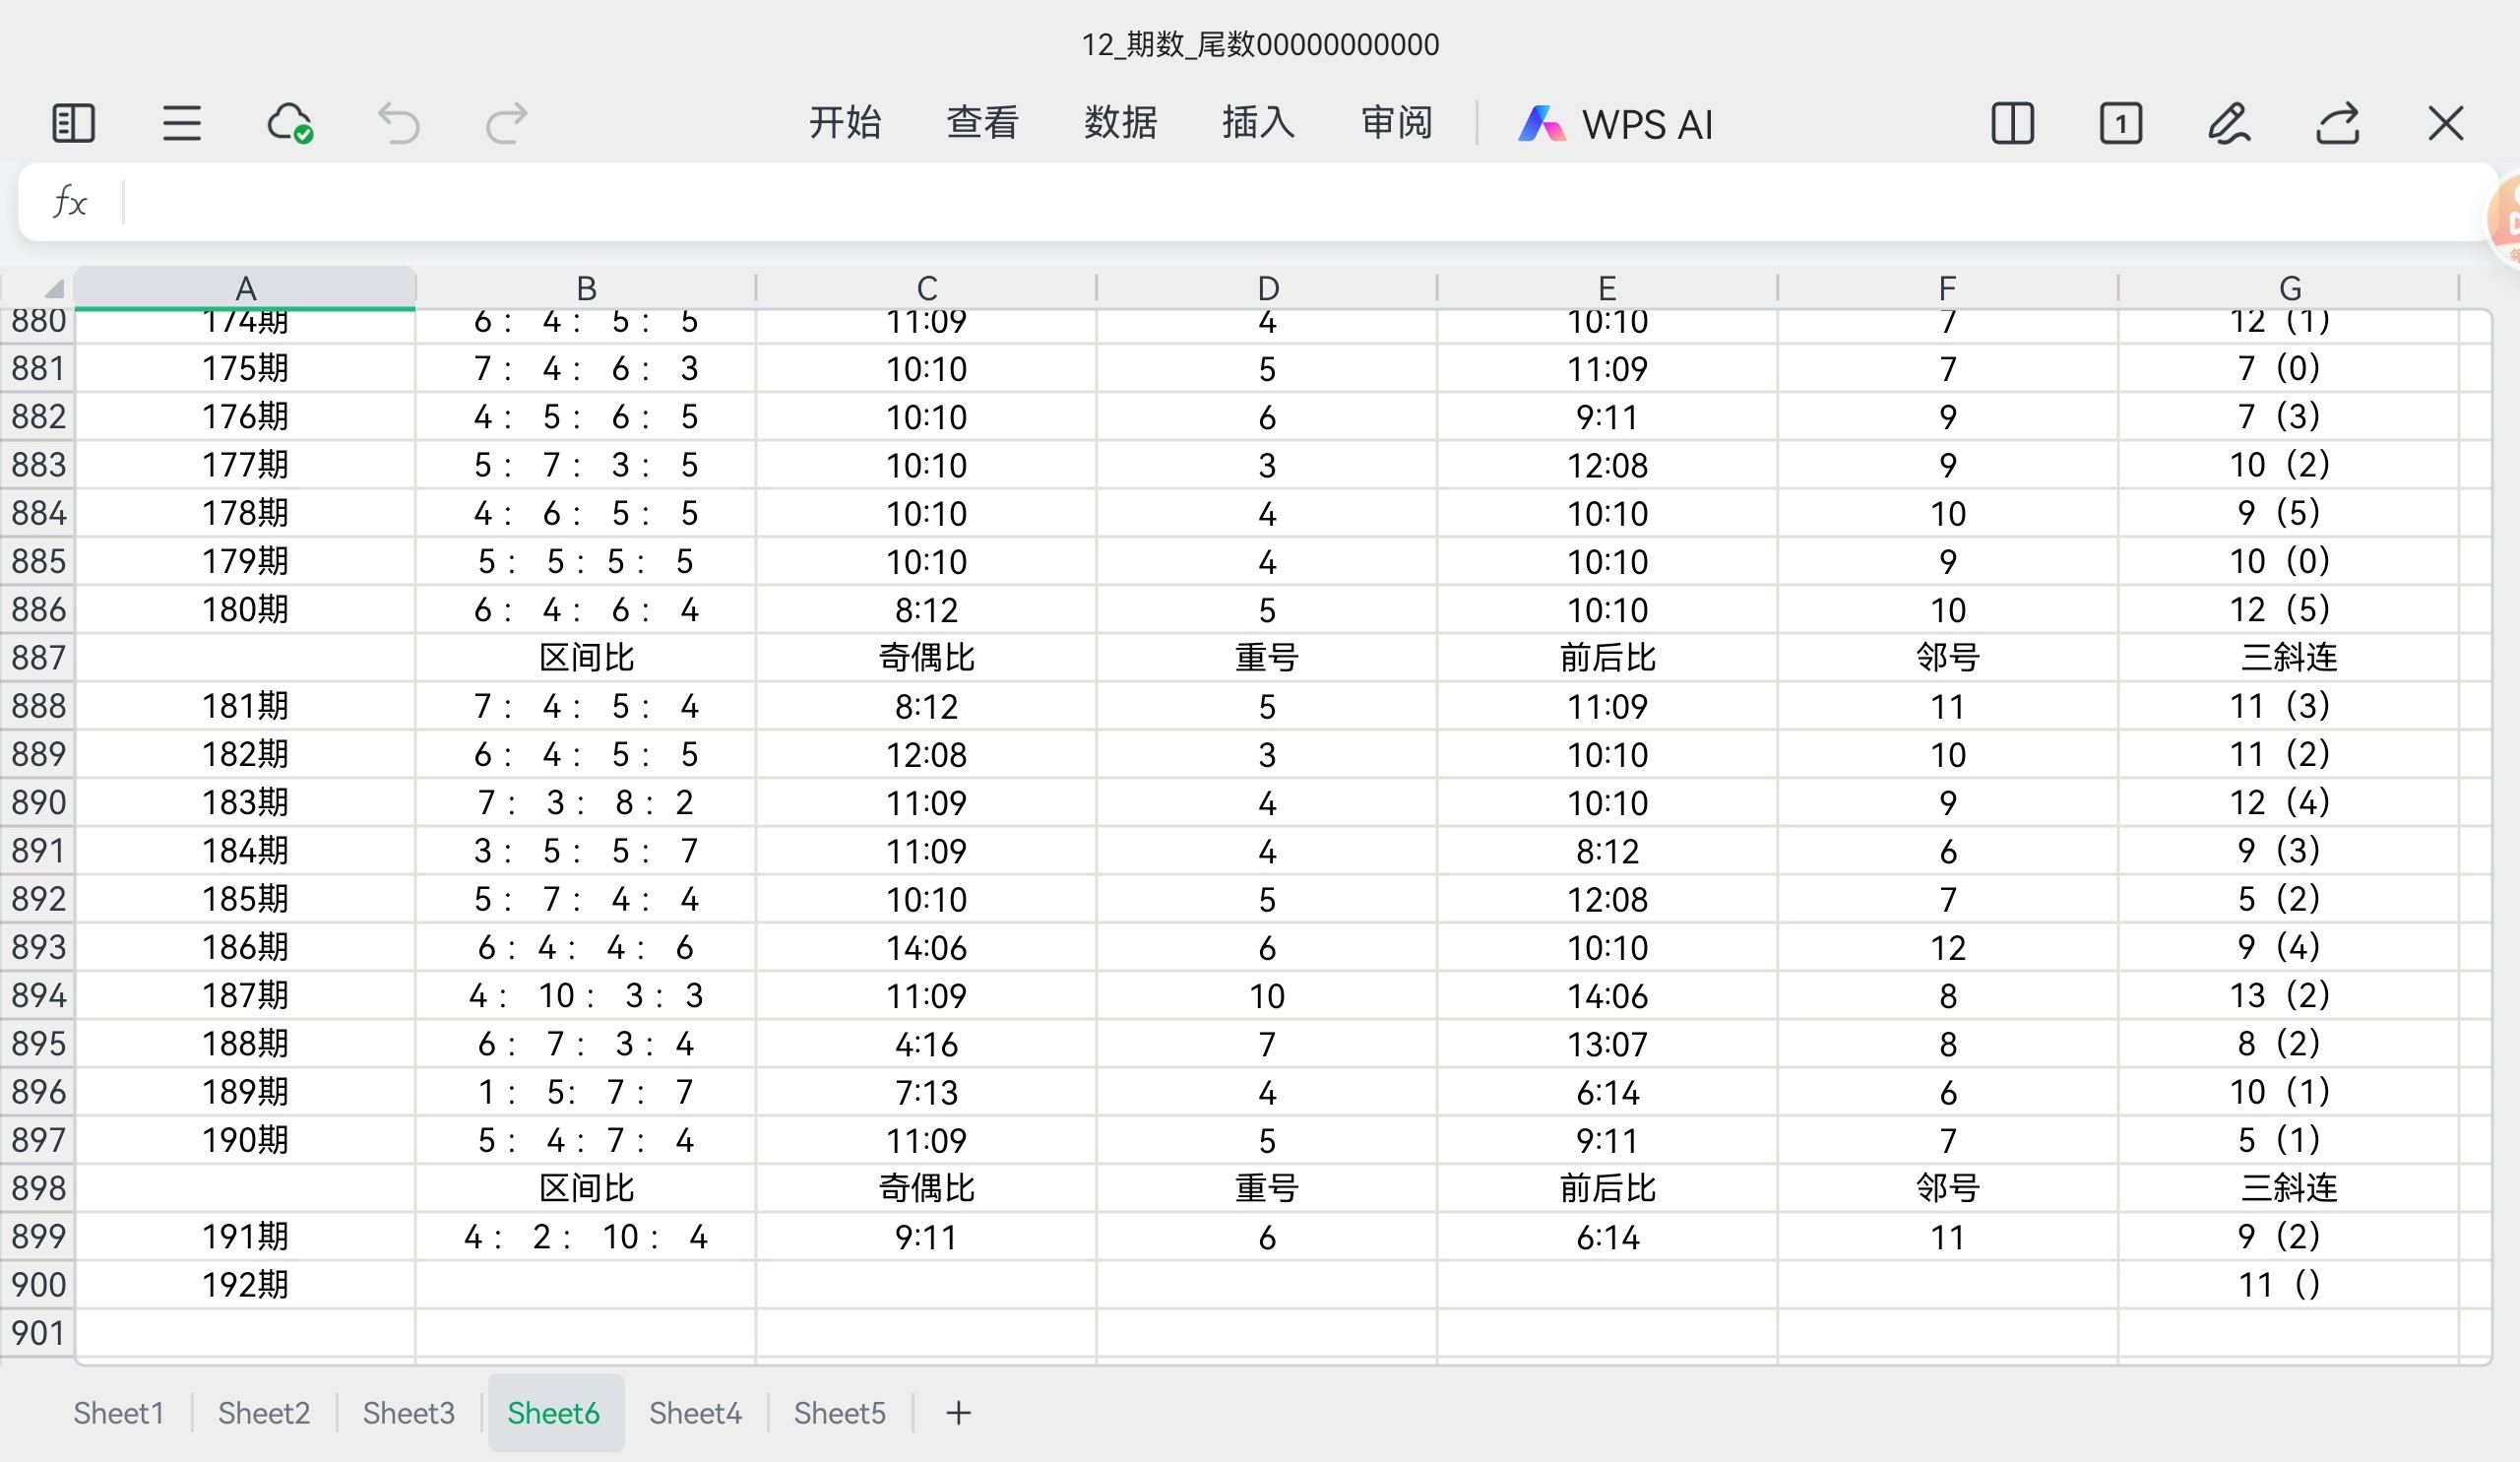
Task: Select 奇偶比 cell in row 898
Action: [927, 1188]
